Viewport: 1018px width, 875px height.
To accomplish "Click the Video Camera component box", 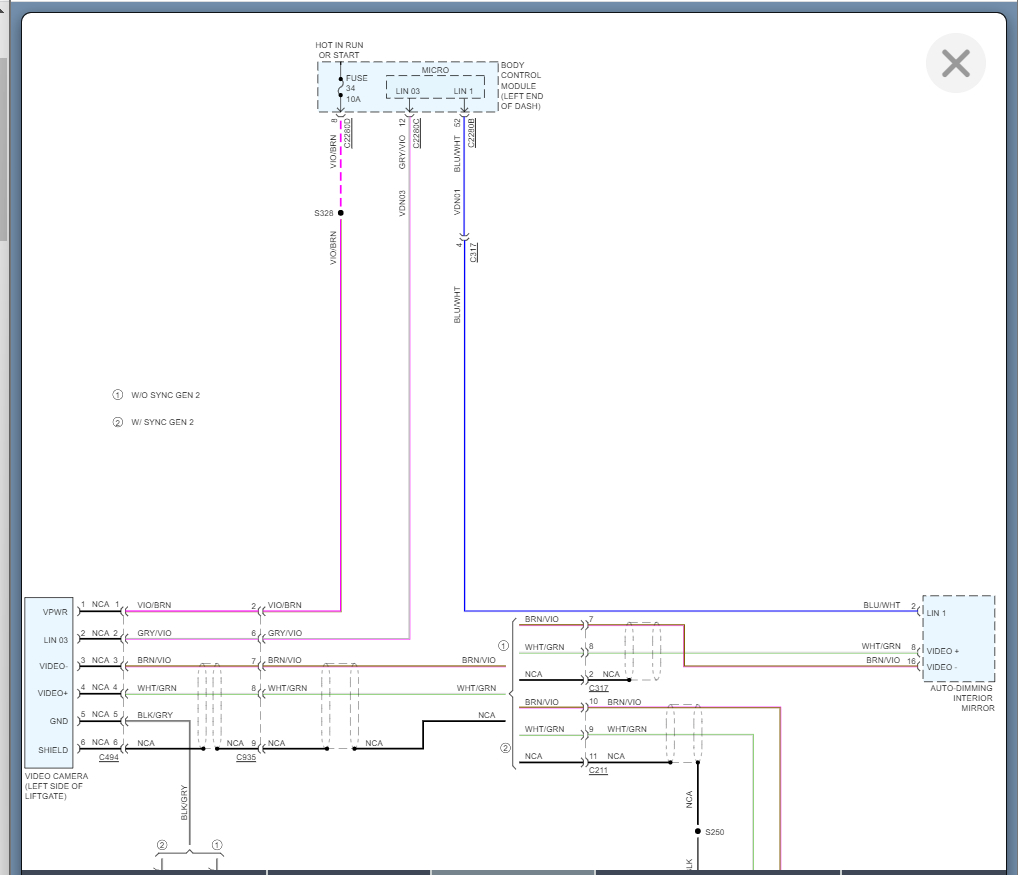I will (49, 682).
